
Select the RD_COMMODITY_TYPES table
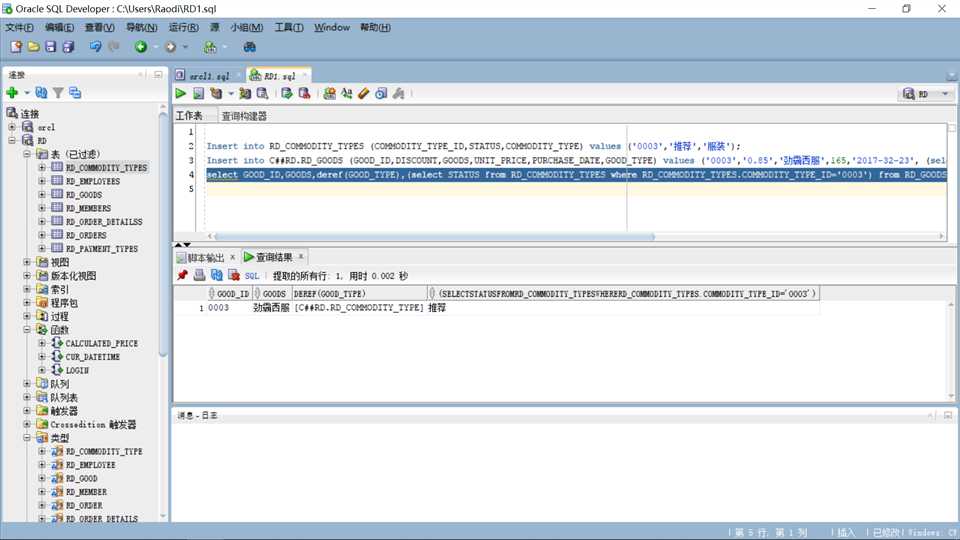point(106,167)
